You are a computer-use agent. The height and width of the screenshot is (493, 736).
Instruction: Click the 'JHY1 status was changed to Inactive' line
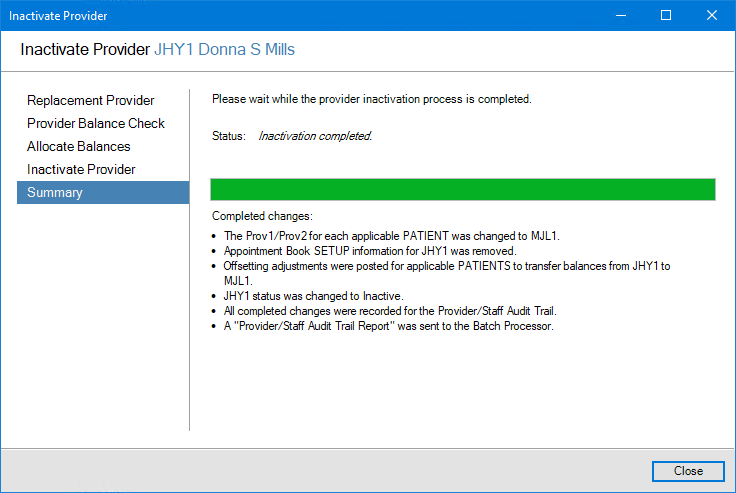[313, 296]
